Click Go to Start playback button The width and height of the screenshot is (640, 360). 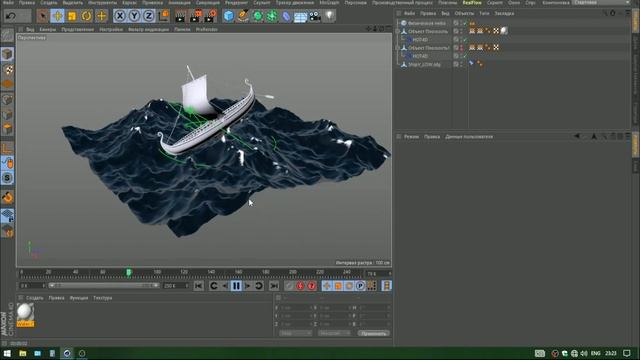tap(198, 286)
